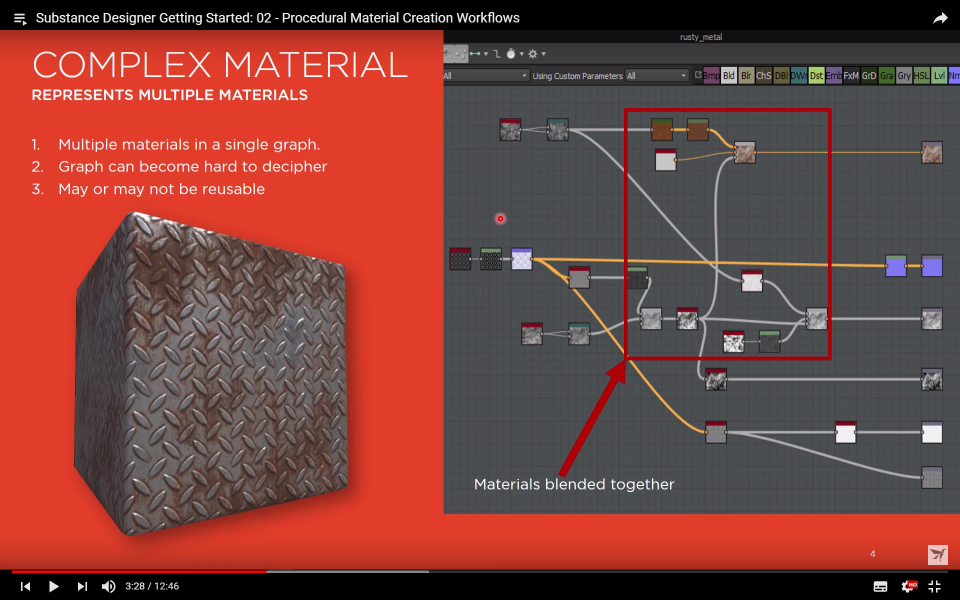The height and width of the screenshot is (600, 960).
Task: Select the rusty_metal graph tab title
Action: pos(701,37)
